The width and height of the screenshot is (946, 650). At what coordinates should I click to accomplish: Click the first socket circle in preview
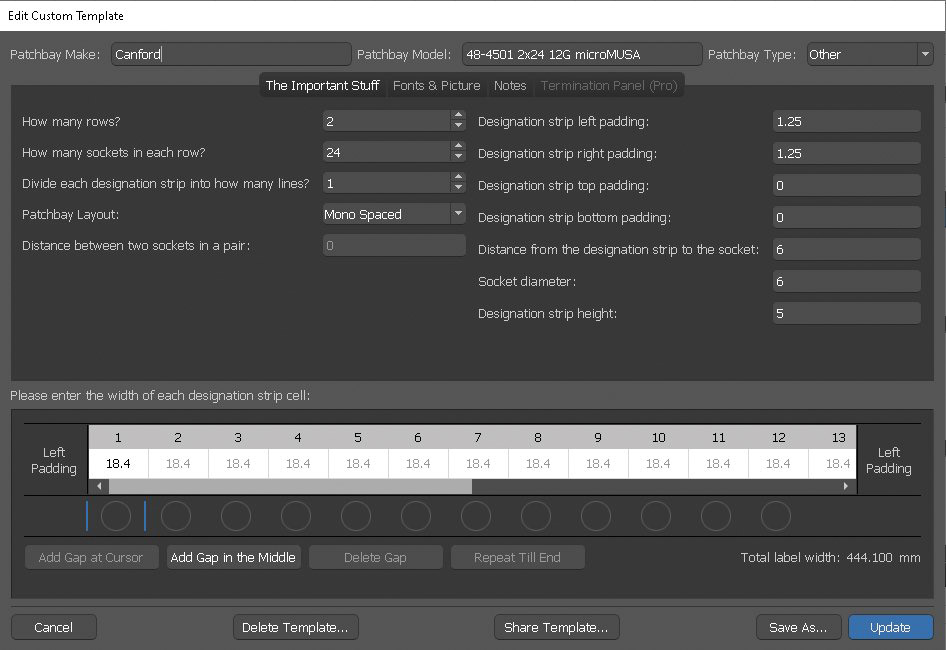click(x=116, y=516)
